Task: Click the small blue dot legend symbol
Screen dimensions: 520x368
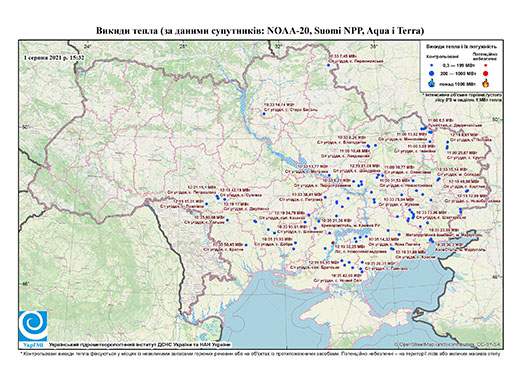Action: [432, 65]
